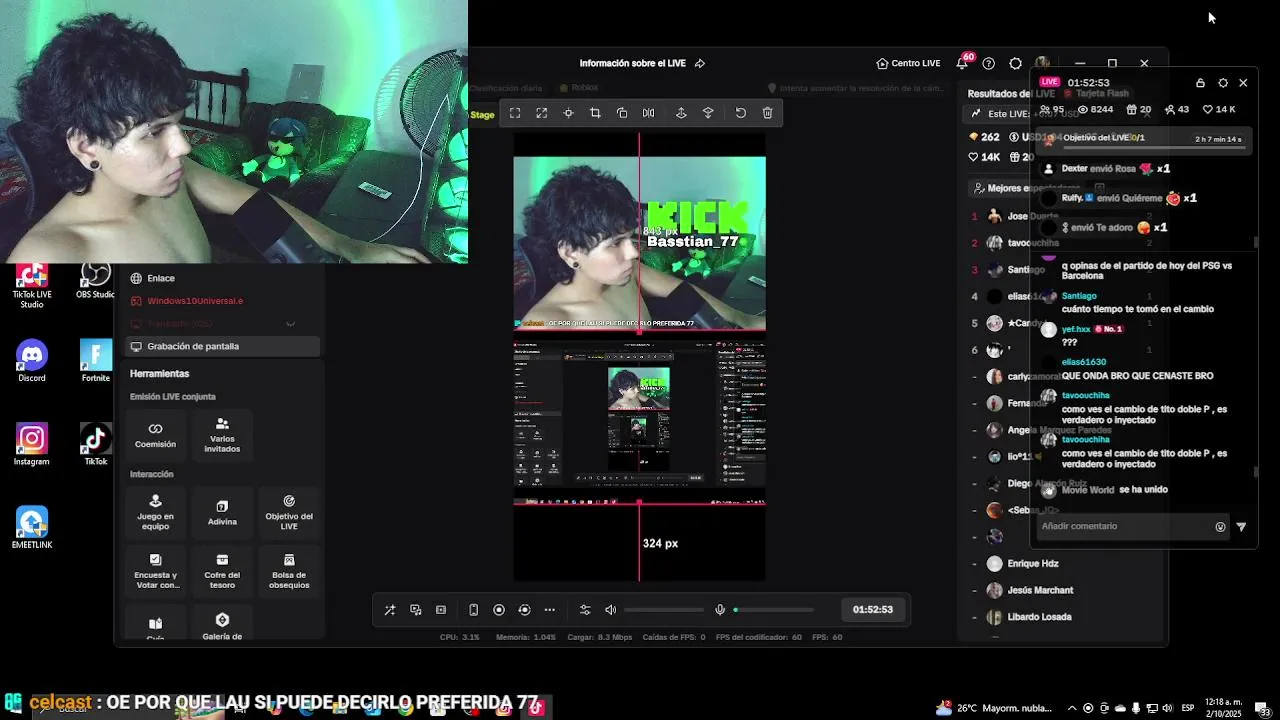Viewport: 1280px width, 720px height.
Task: Open Varios invitados tool
Action: [222, 435]
